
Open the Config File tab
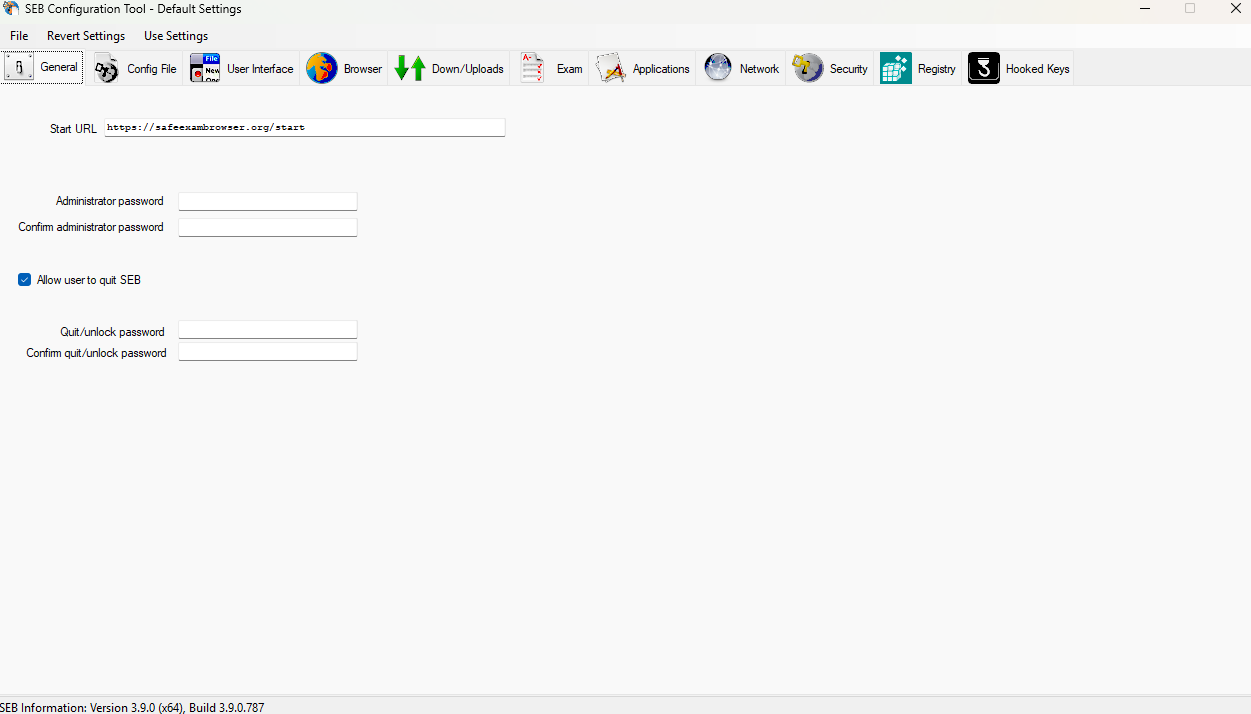click(136, 68)
